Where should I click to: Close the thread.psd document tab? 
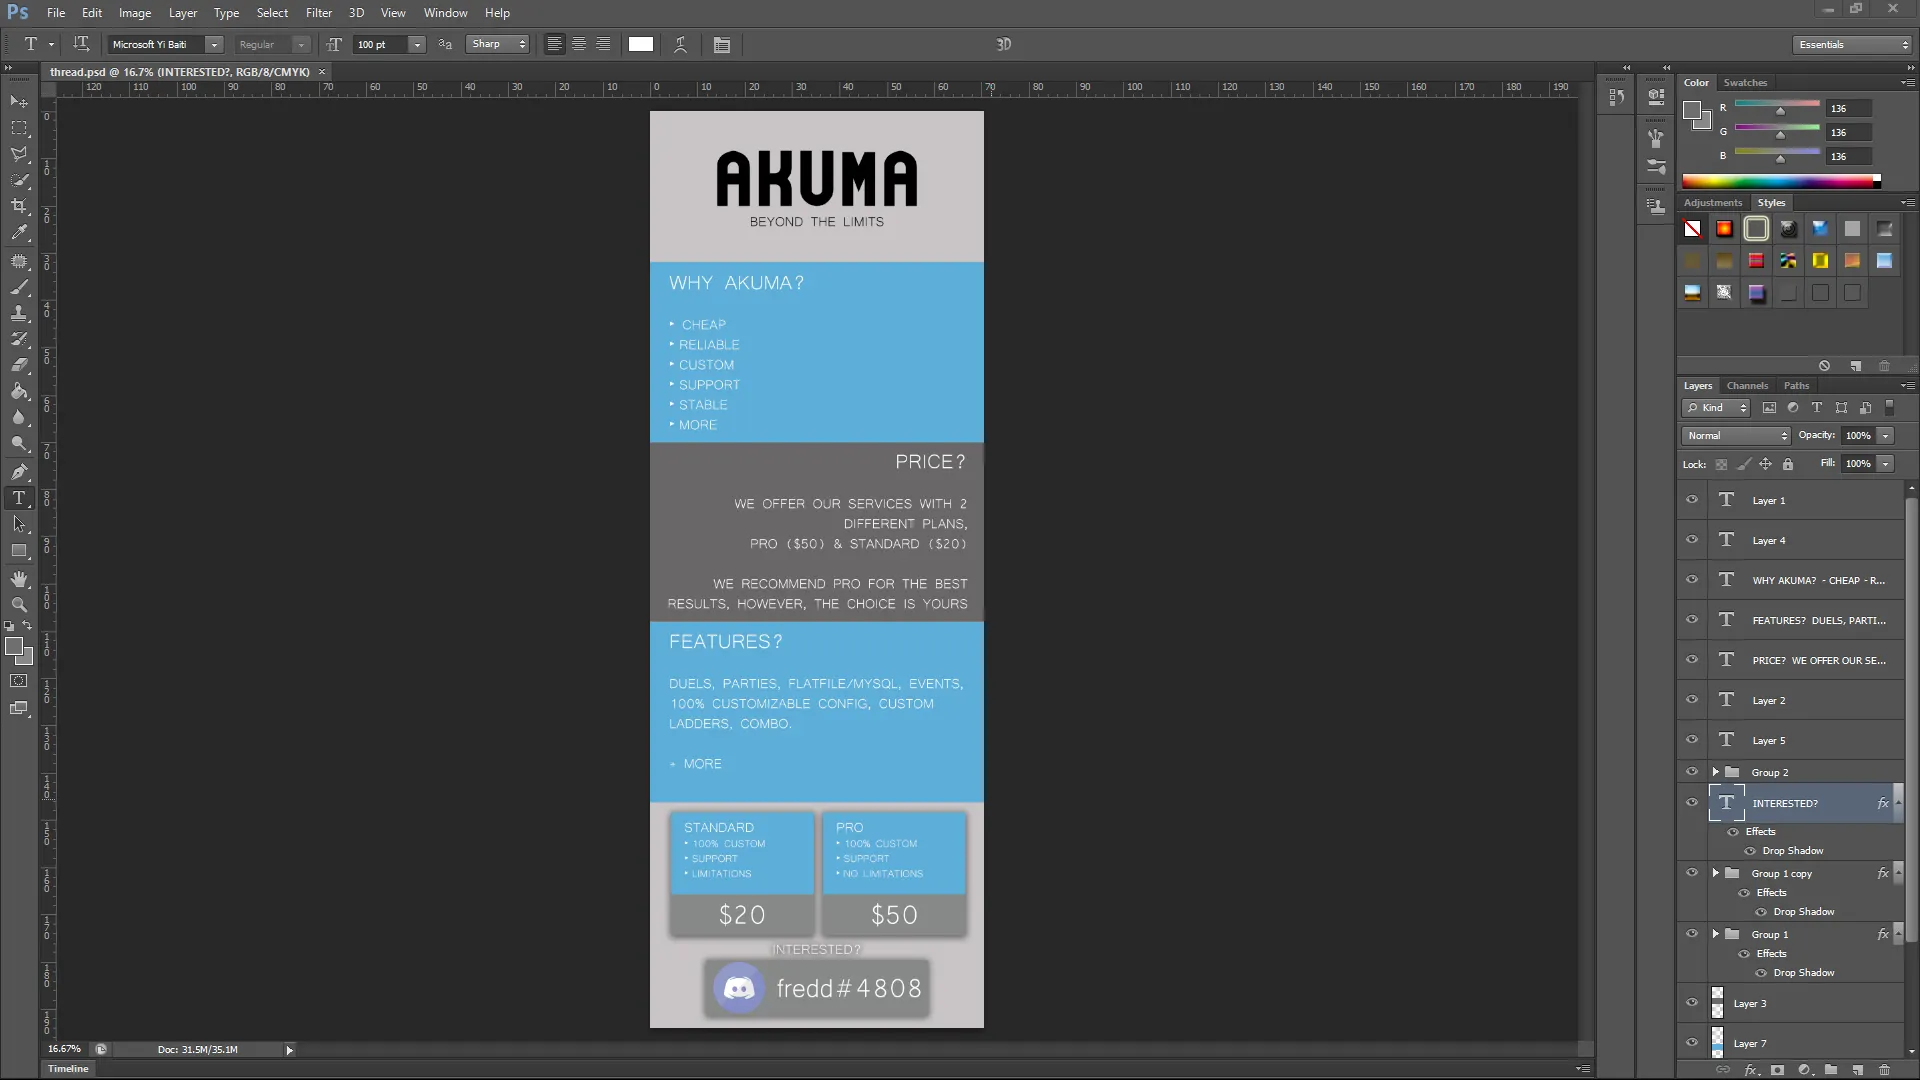pos(322,72)
